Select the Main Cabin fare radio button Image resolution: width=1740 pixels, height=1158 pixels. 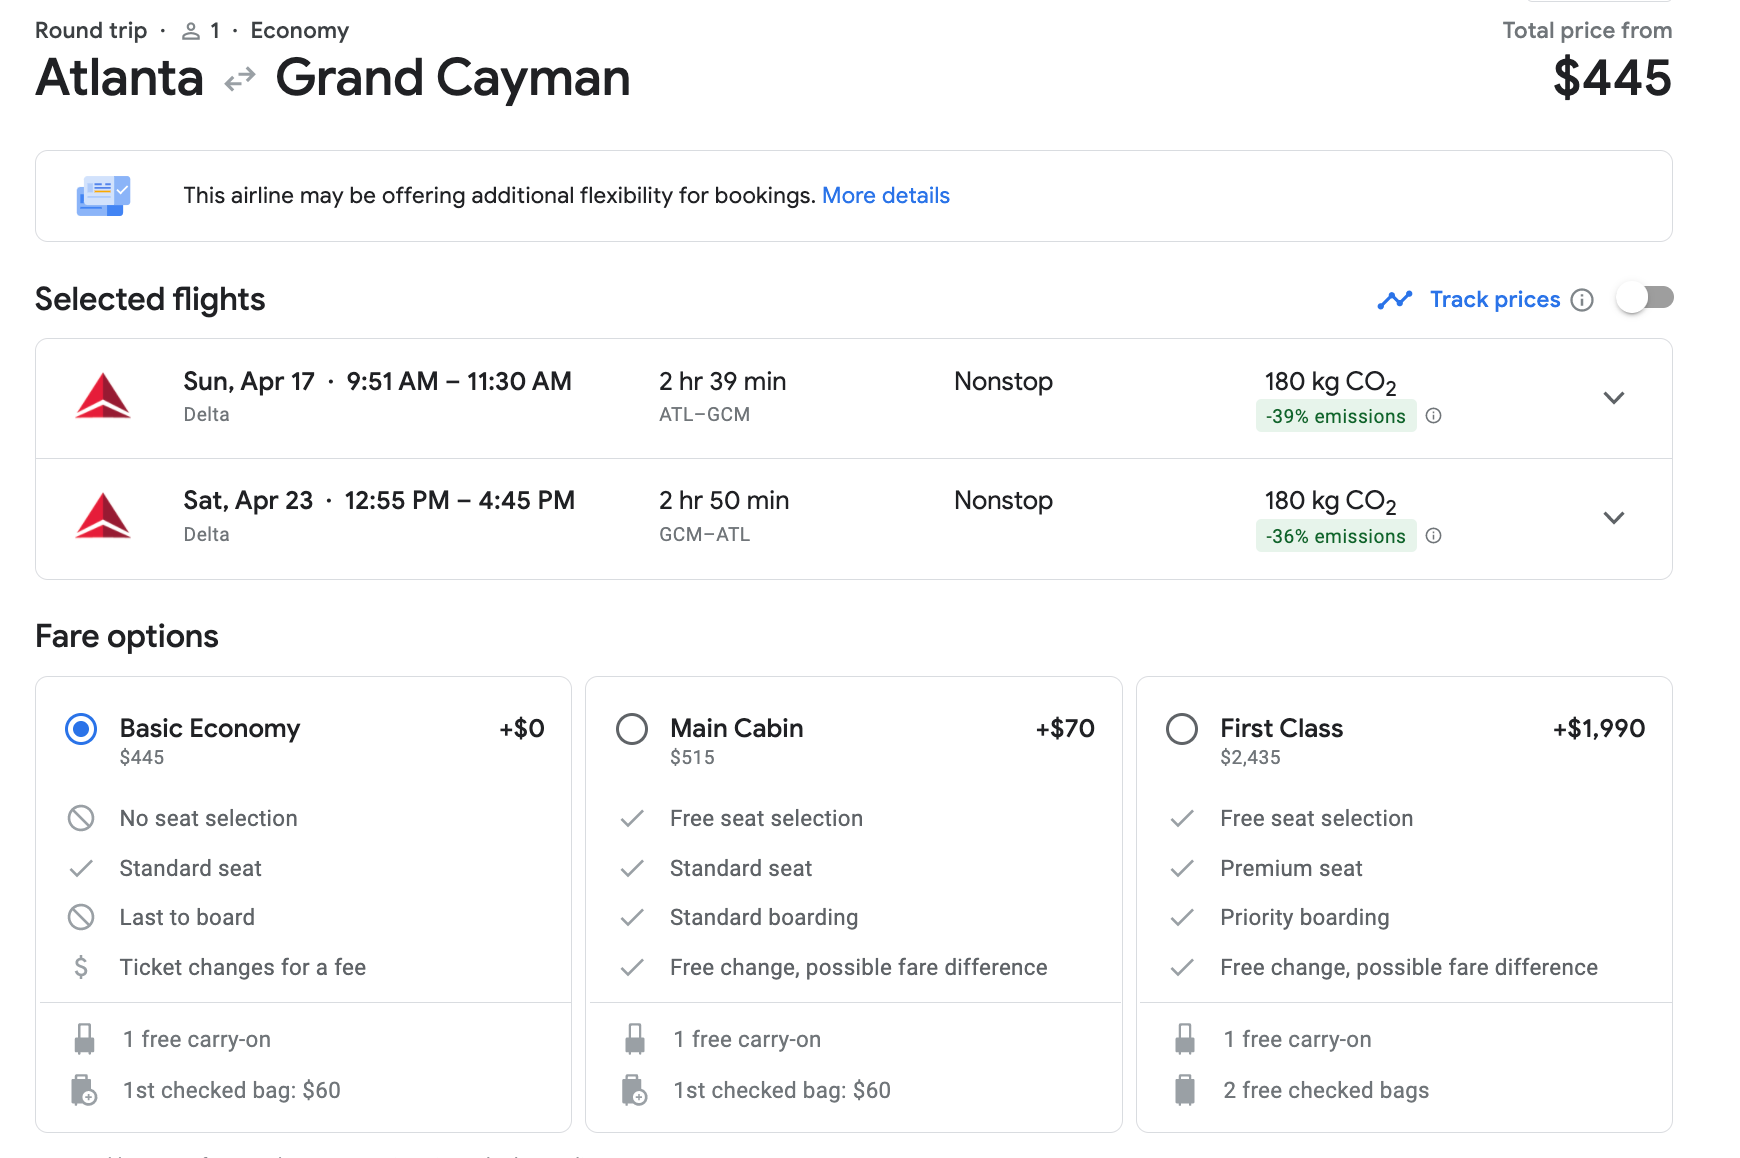tap(632, 729)
